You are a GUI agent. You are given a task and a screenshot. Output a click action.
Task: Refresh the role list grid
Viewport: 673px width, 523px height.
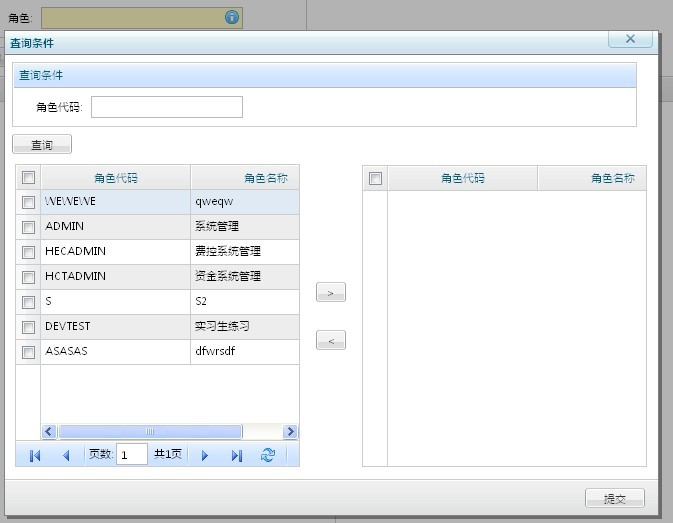[x=267, y=455]
